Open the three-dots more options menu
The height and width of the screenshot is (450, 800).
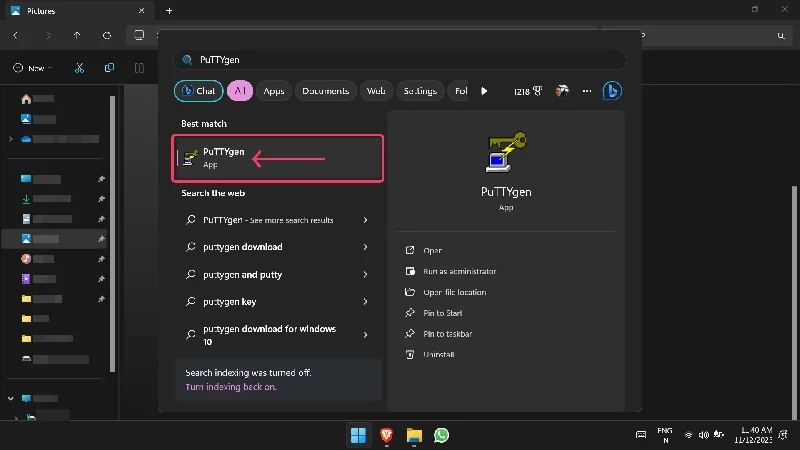click(587, 91)
